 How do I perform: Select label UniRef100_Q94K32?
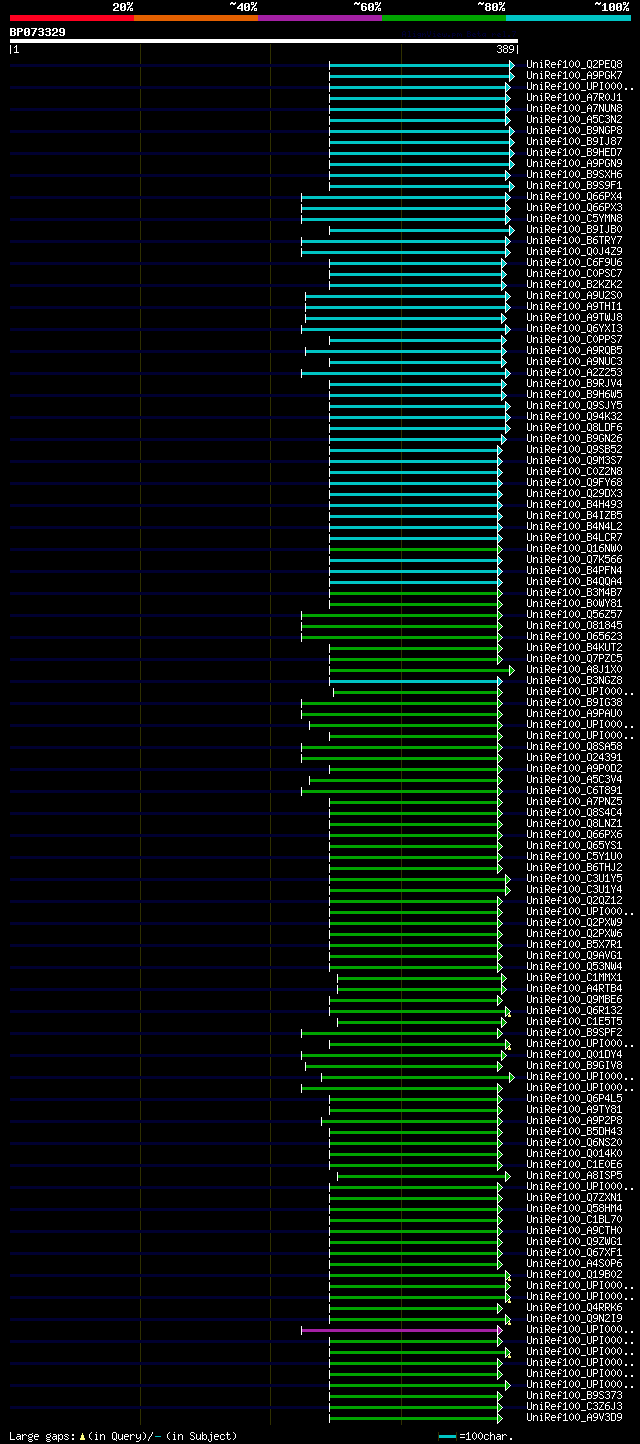(x=574, y=416)
